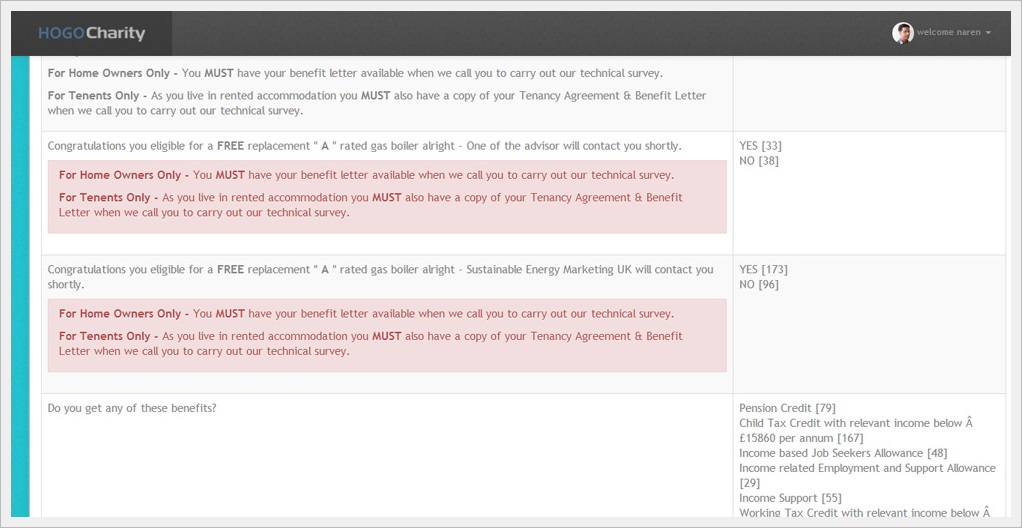Select Income based Job Seekers Allowance [48]
Screen dimensions: 1022x528
click(842, 453)
